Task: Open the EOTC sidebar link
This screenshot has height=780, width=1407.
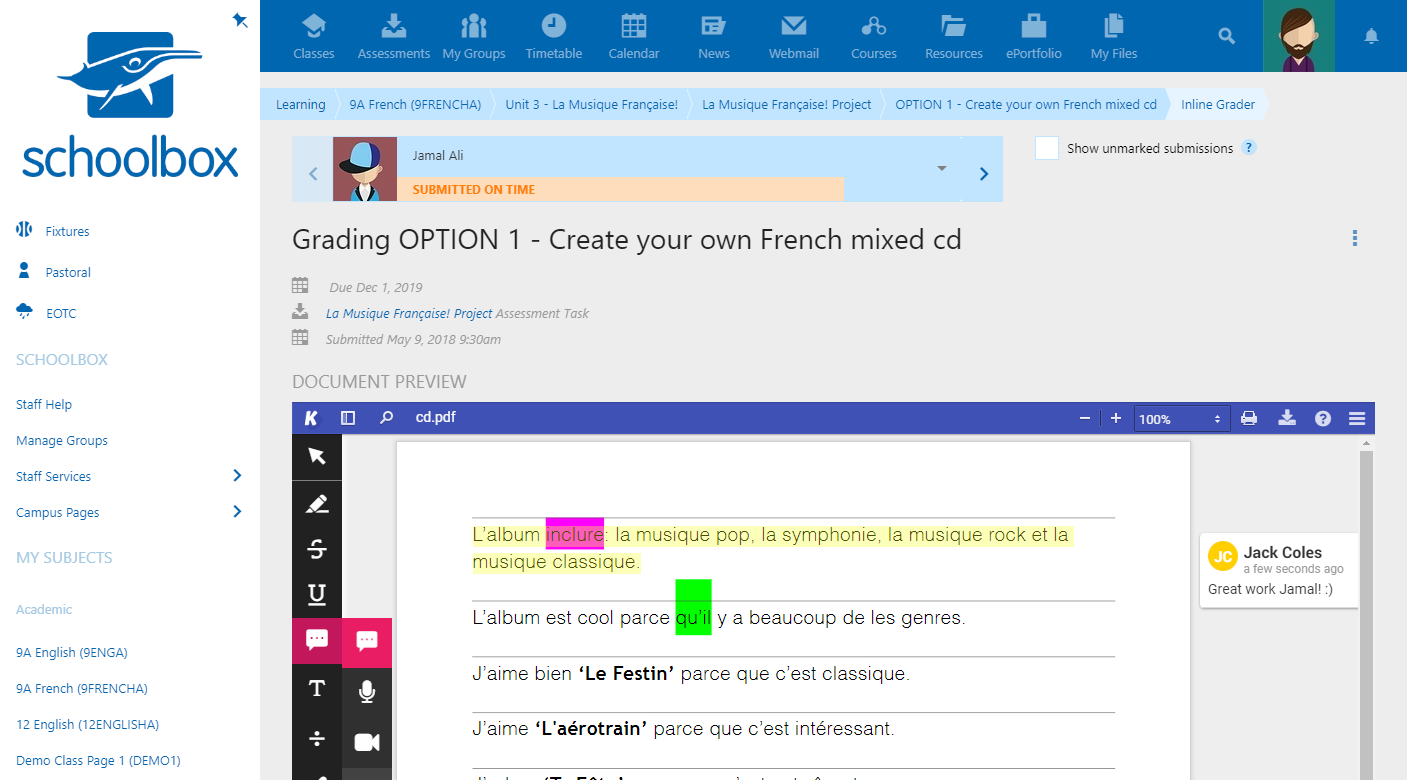Action: [61, 313]
